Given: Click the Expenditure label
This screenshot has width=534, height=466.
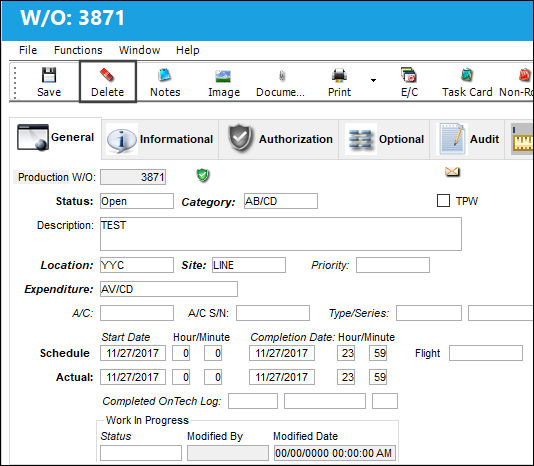Looking at the screenshot, I should (x=59, y=289).
